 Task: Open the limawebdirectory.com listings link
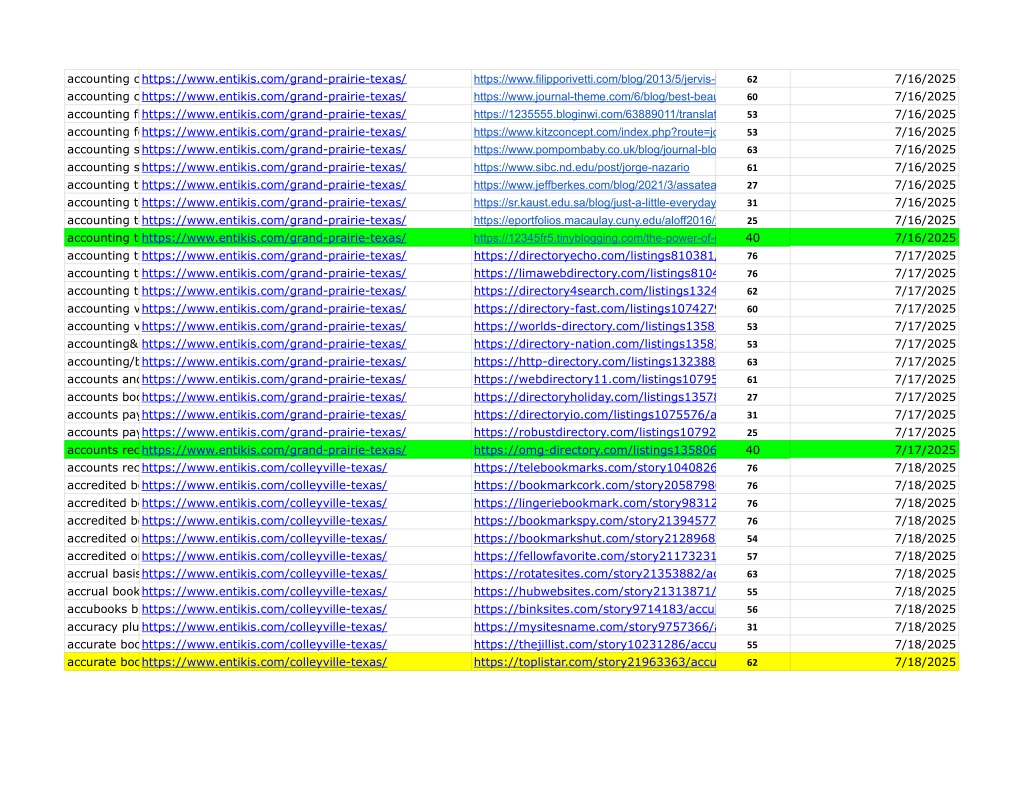click(594, 273)
